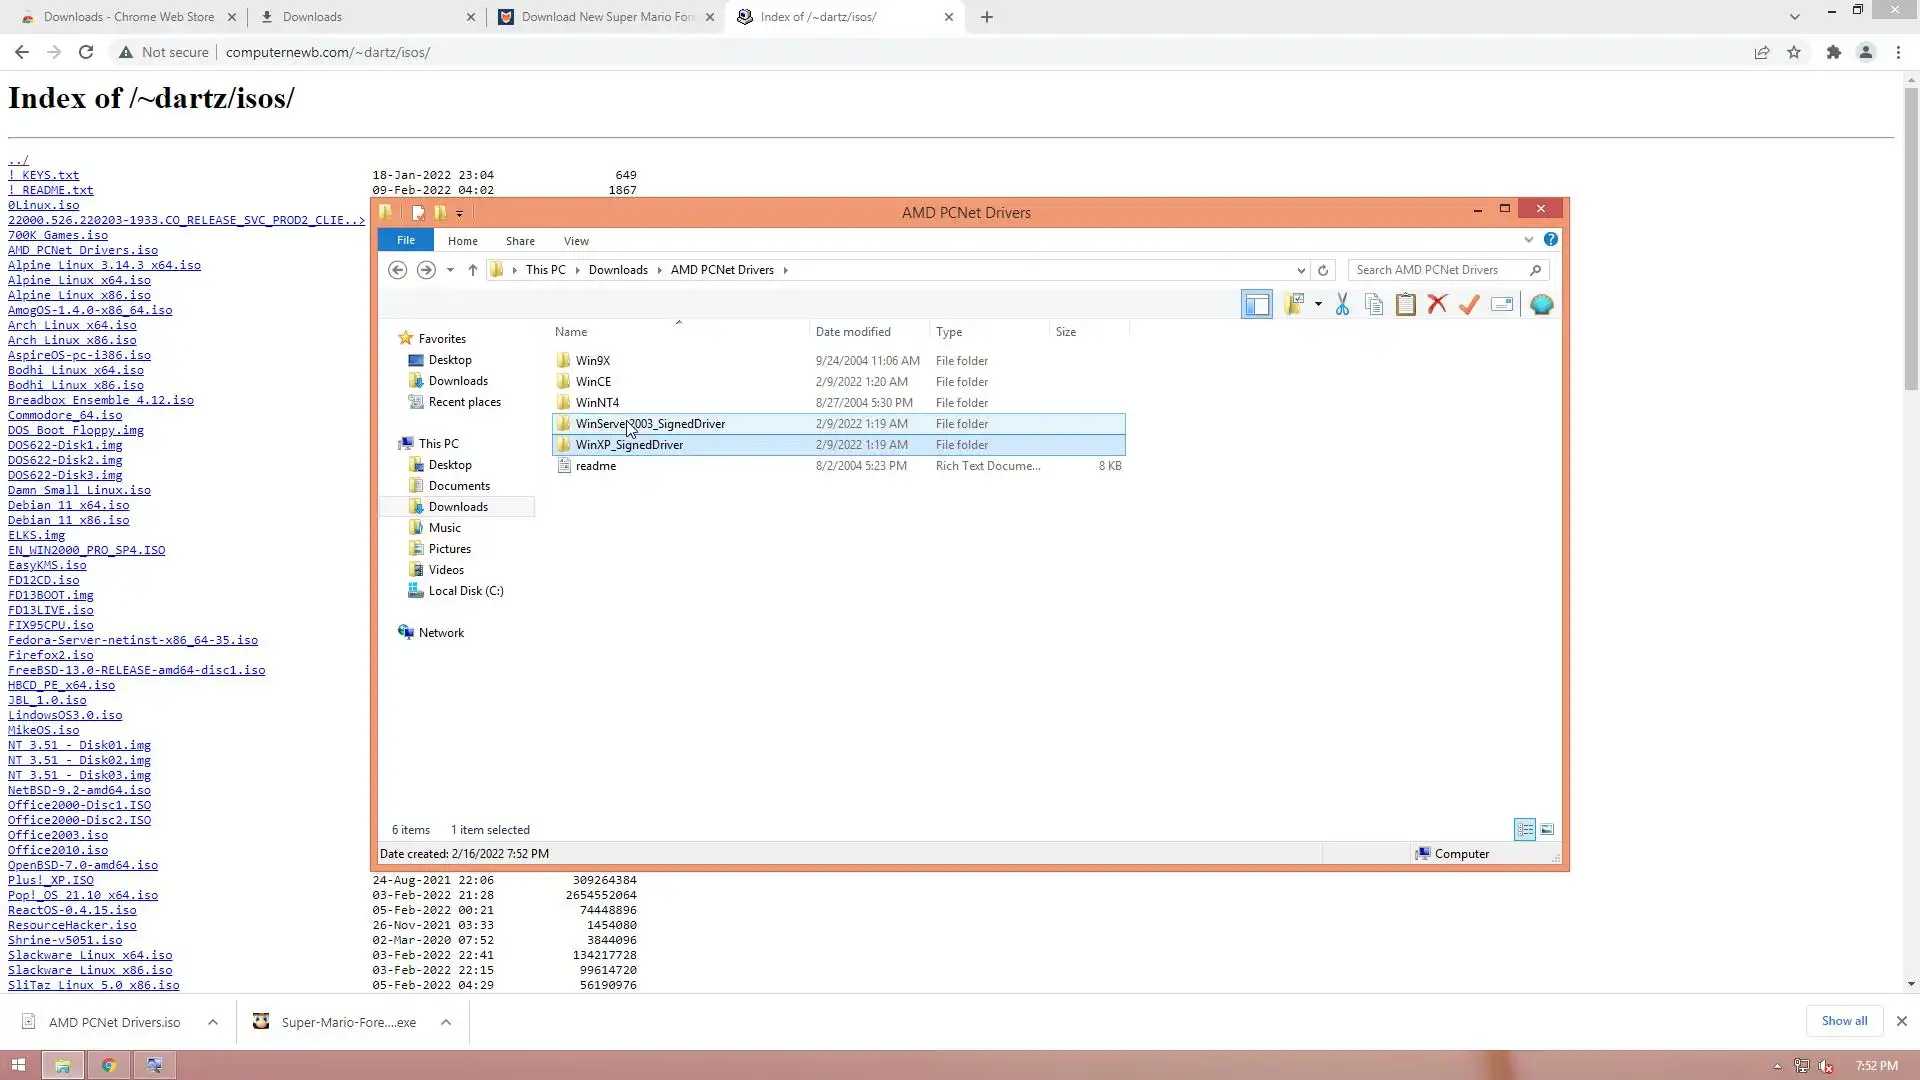Click the red X Delete icon
The height and width of the screenshot is (1080, 1920).
click(x=1437, y=305)
